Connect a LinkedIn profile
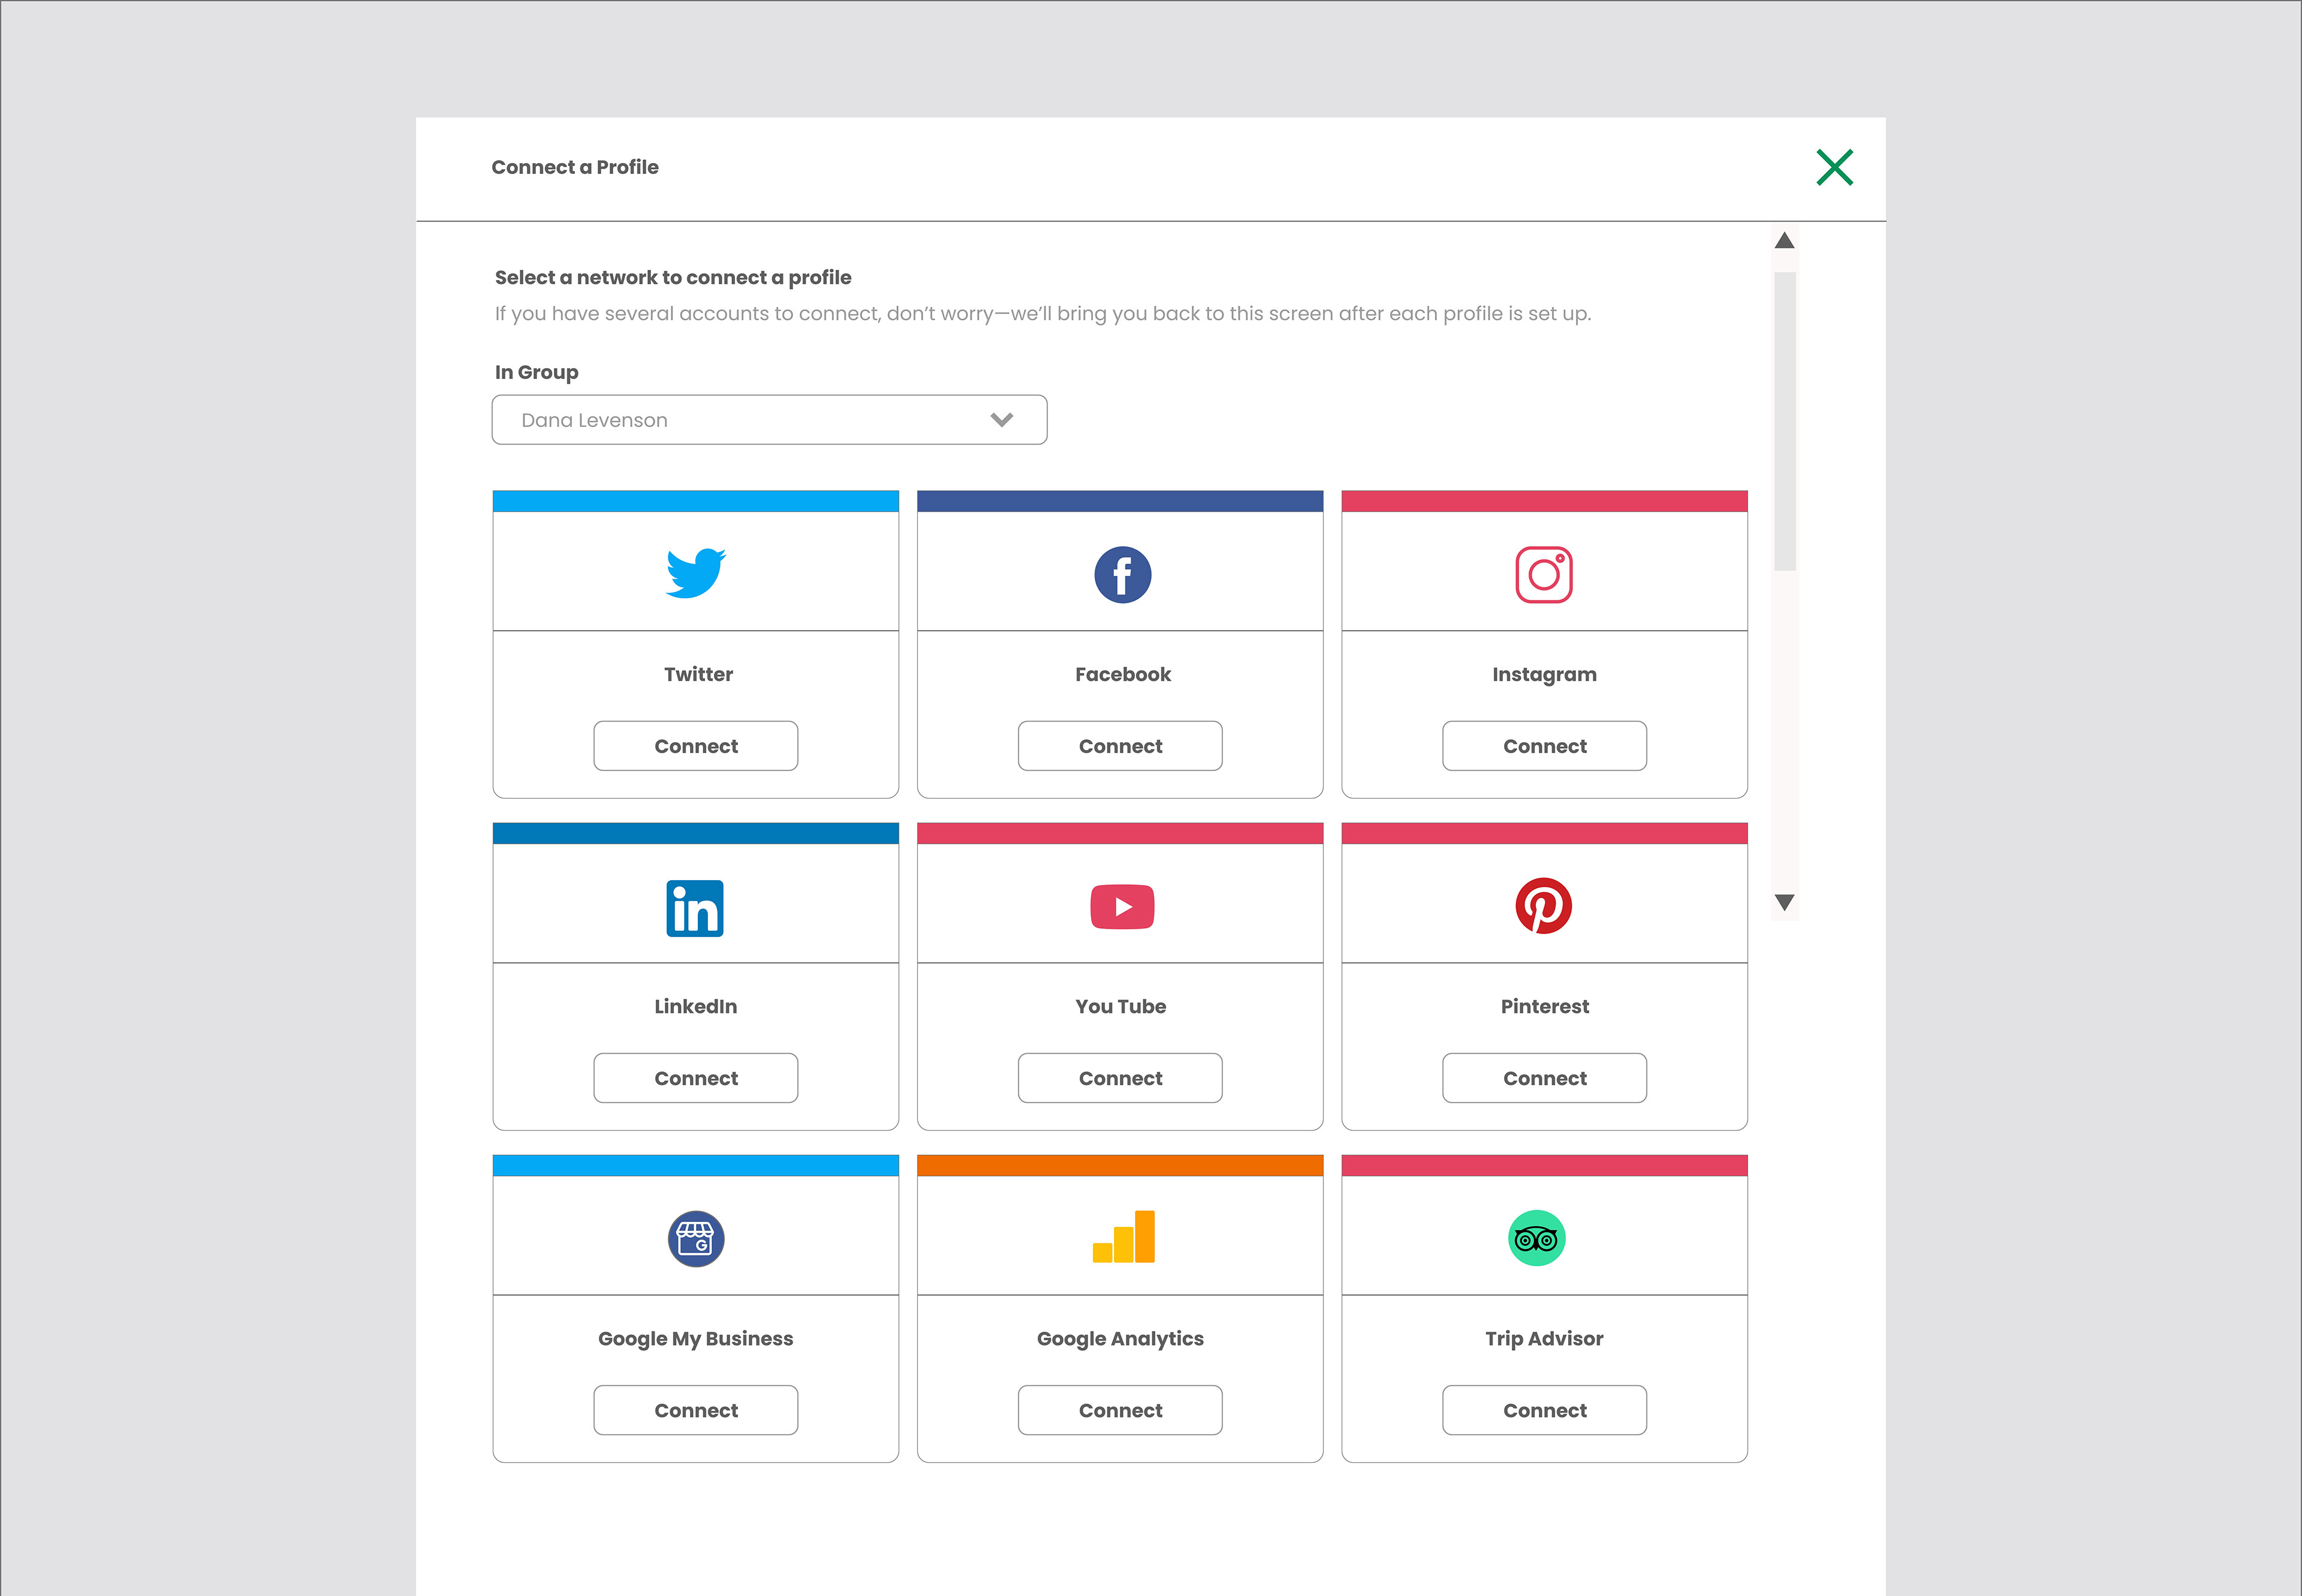The image size is (2302, 1596). (696, 1078)
